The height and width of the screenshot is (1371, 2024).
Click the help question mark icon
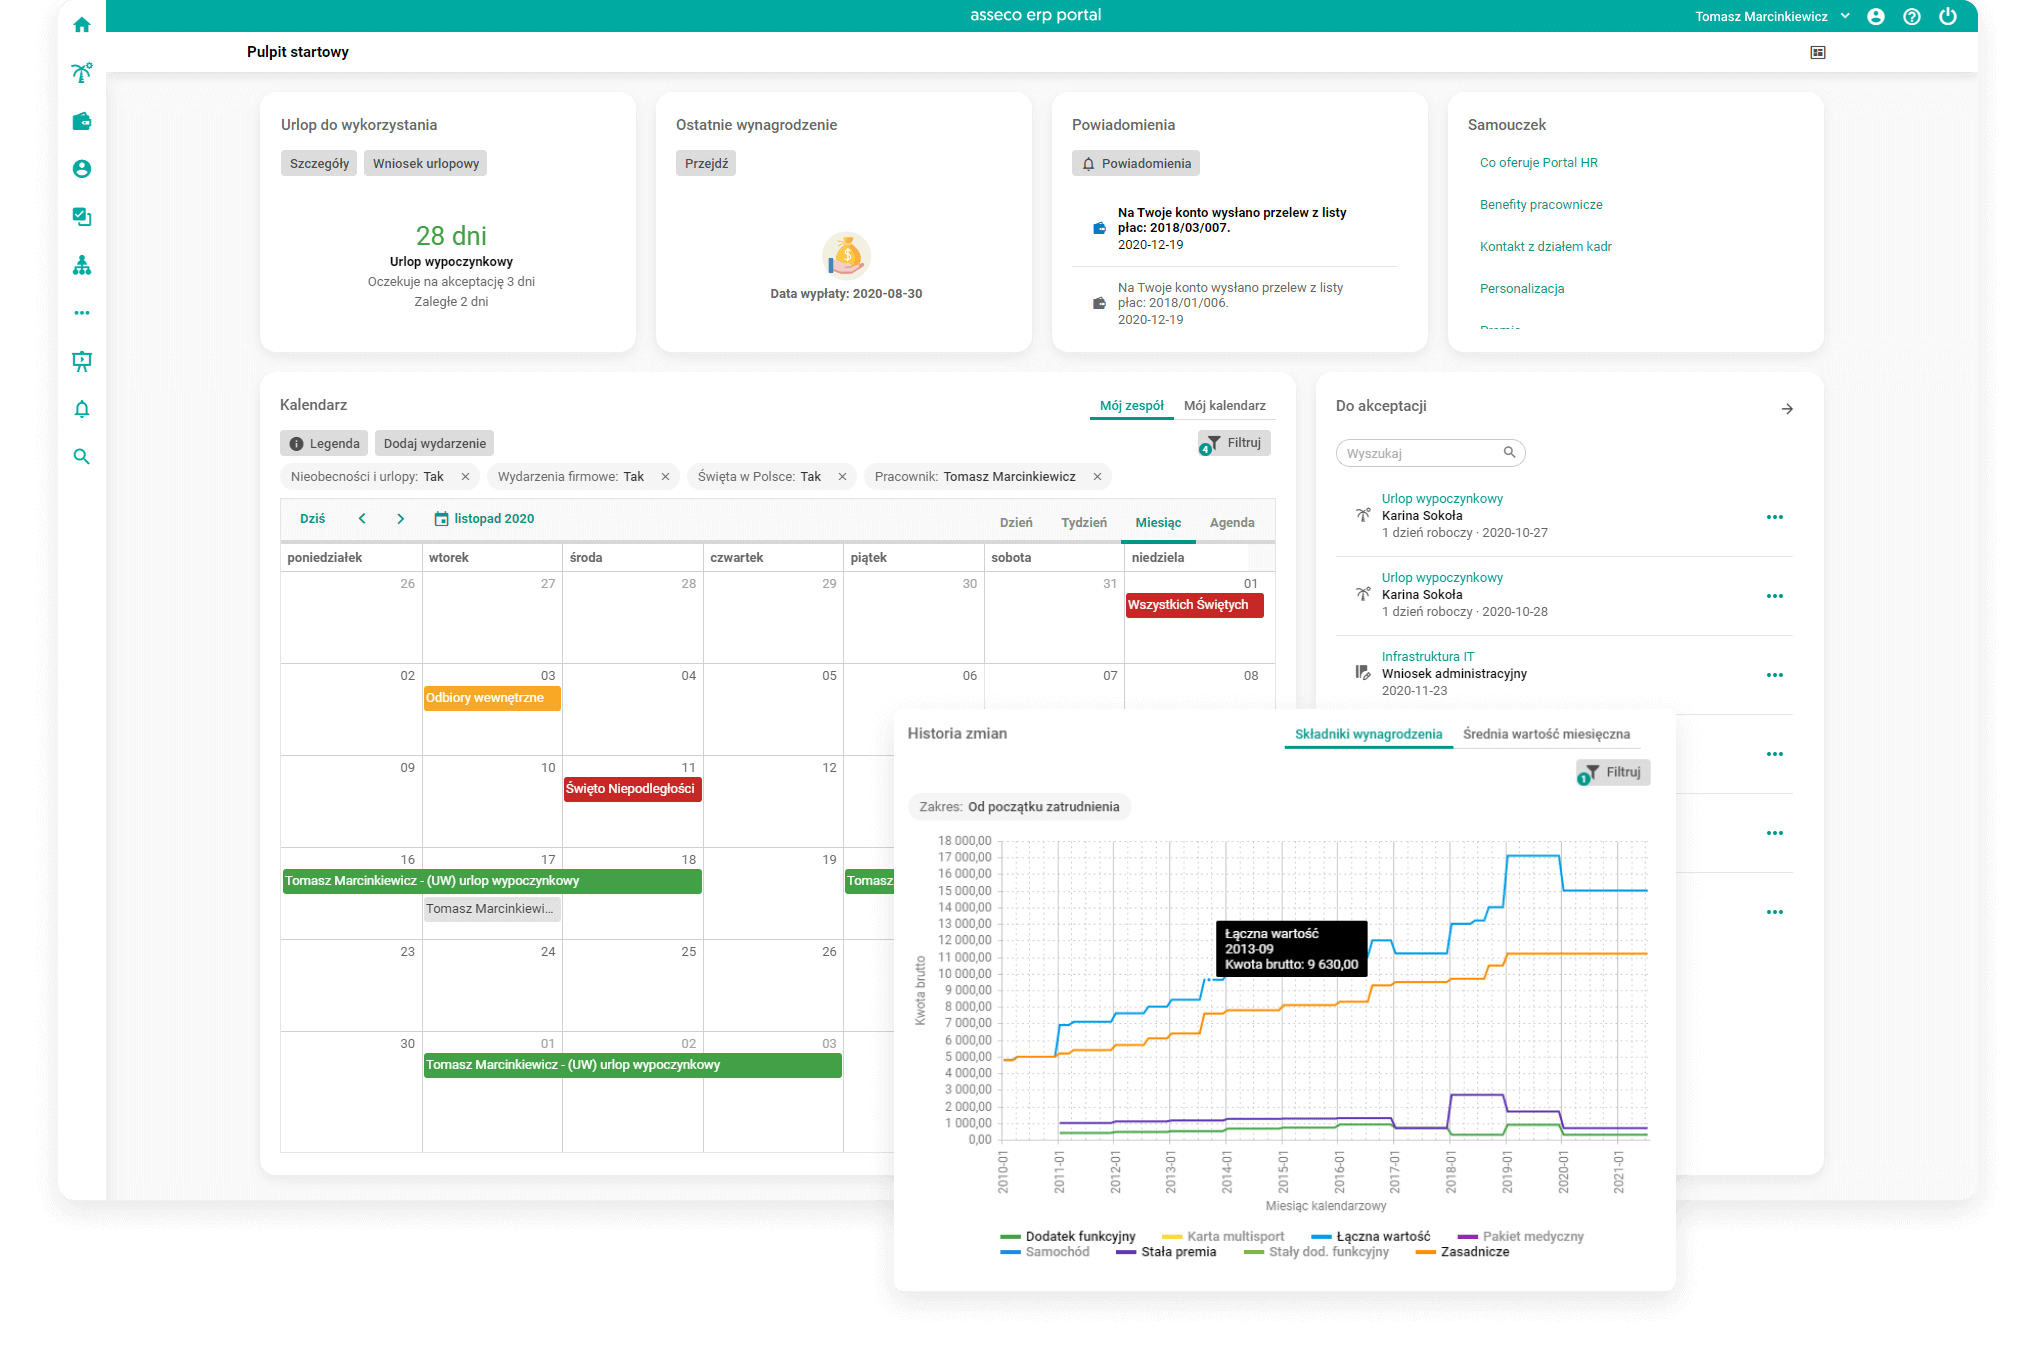(x=1912, y=16)
